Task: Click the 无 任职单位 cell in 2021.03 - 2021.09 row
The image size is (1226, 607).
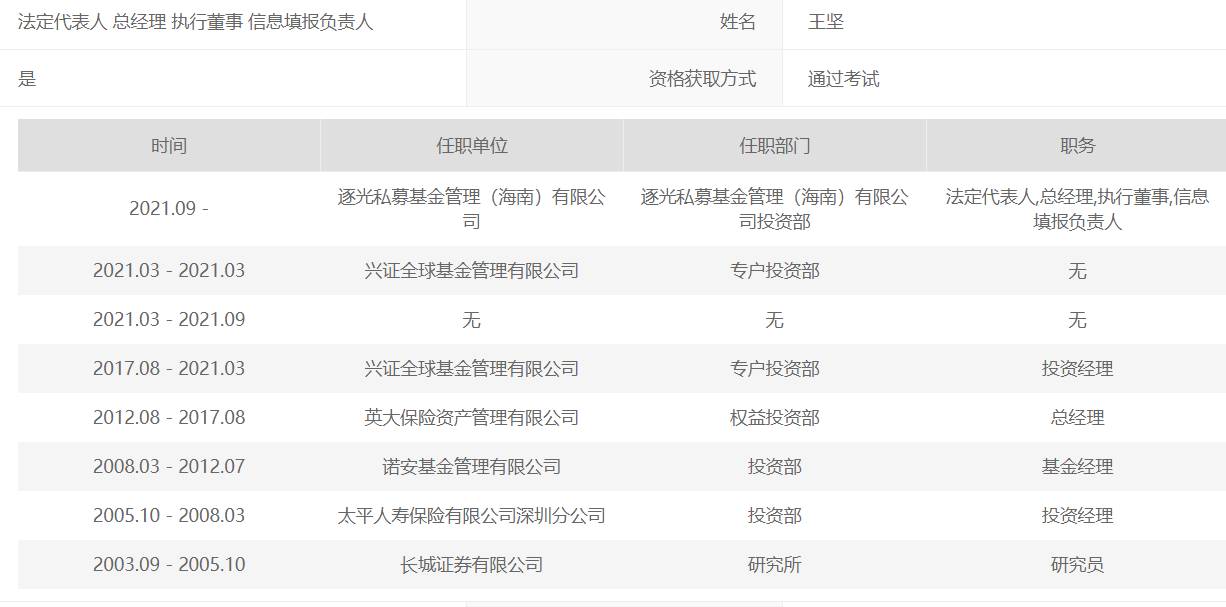Action: (472, 320)
